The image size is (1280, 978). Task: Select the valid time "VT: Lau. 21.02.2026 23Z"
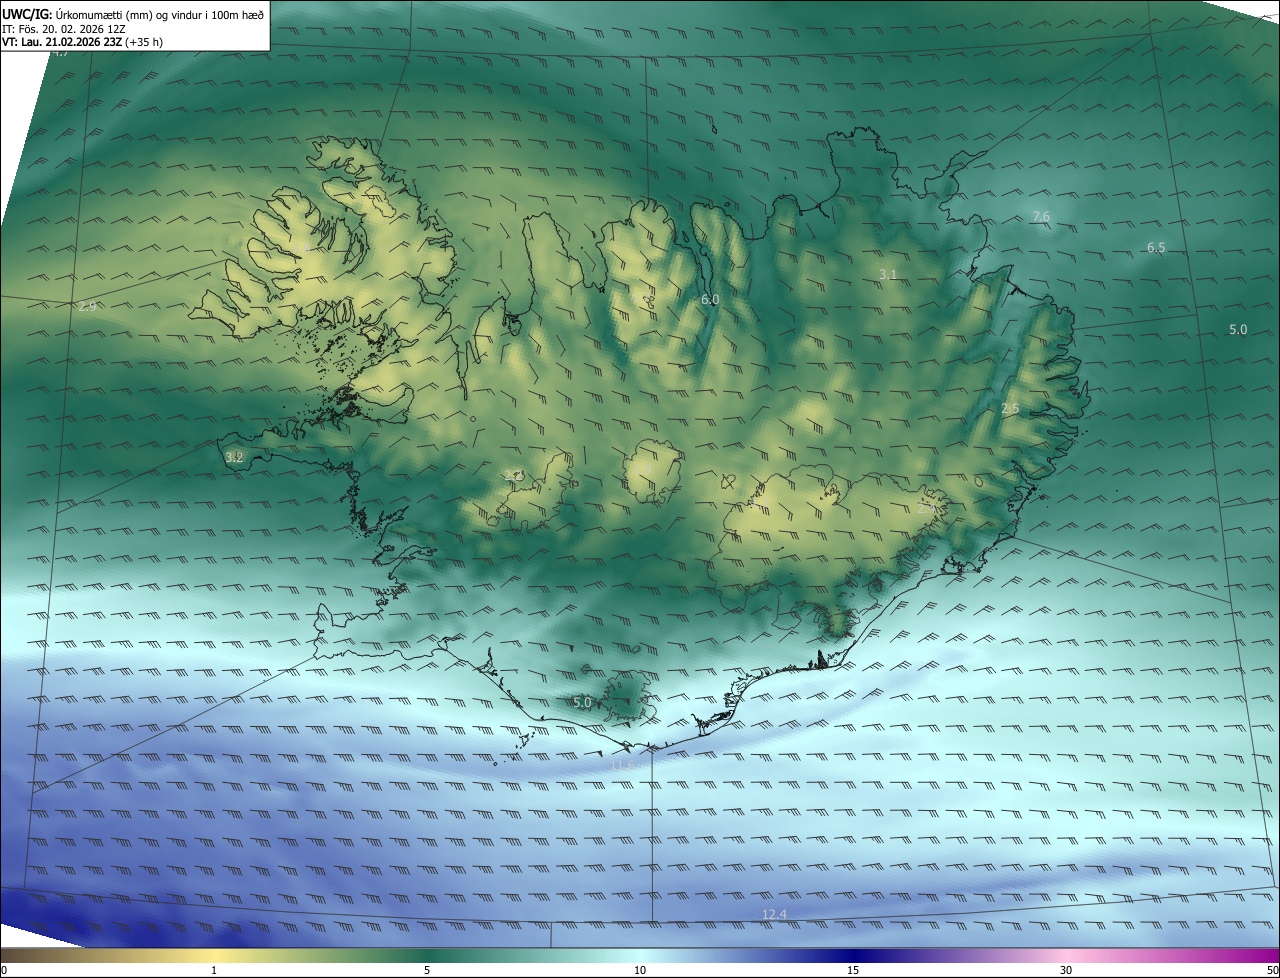[61, 42]
